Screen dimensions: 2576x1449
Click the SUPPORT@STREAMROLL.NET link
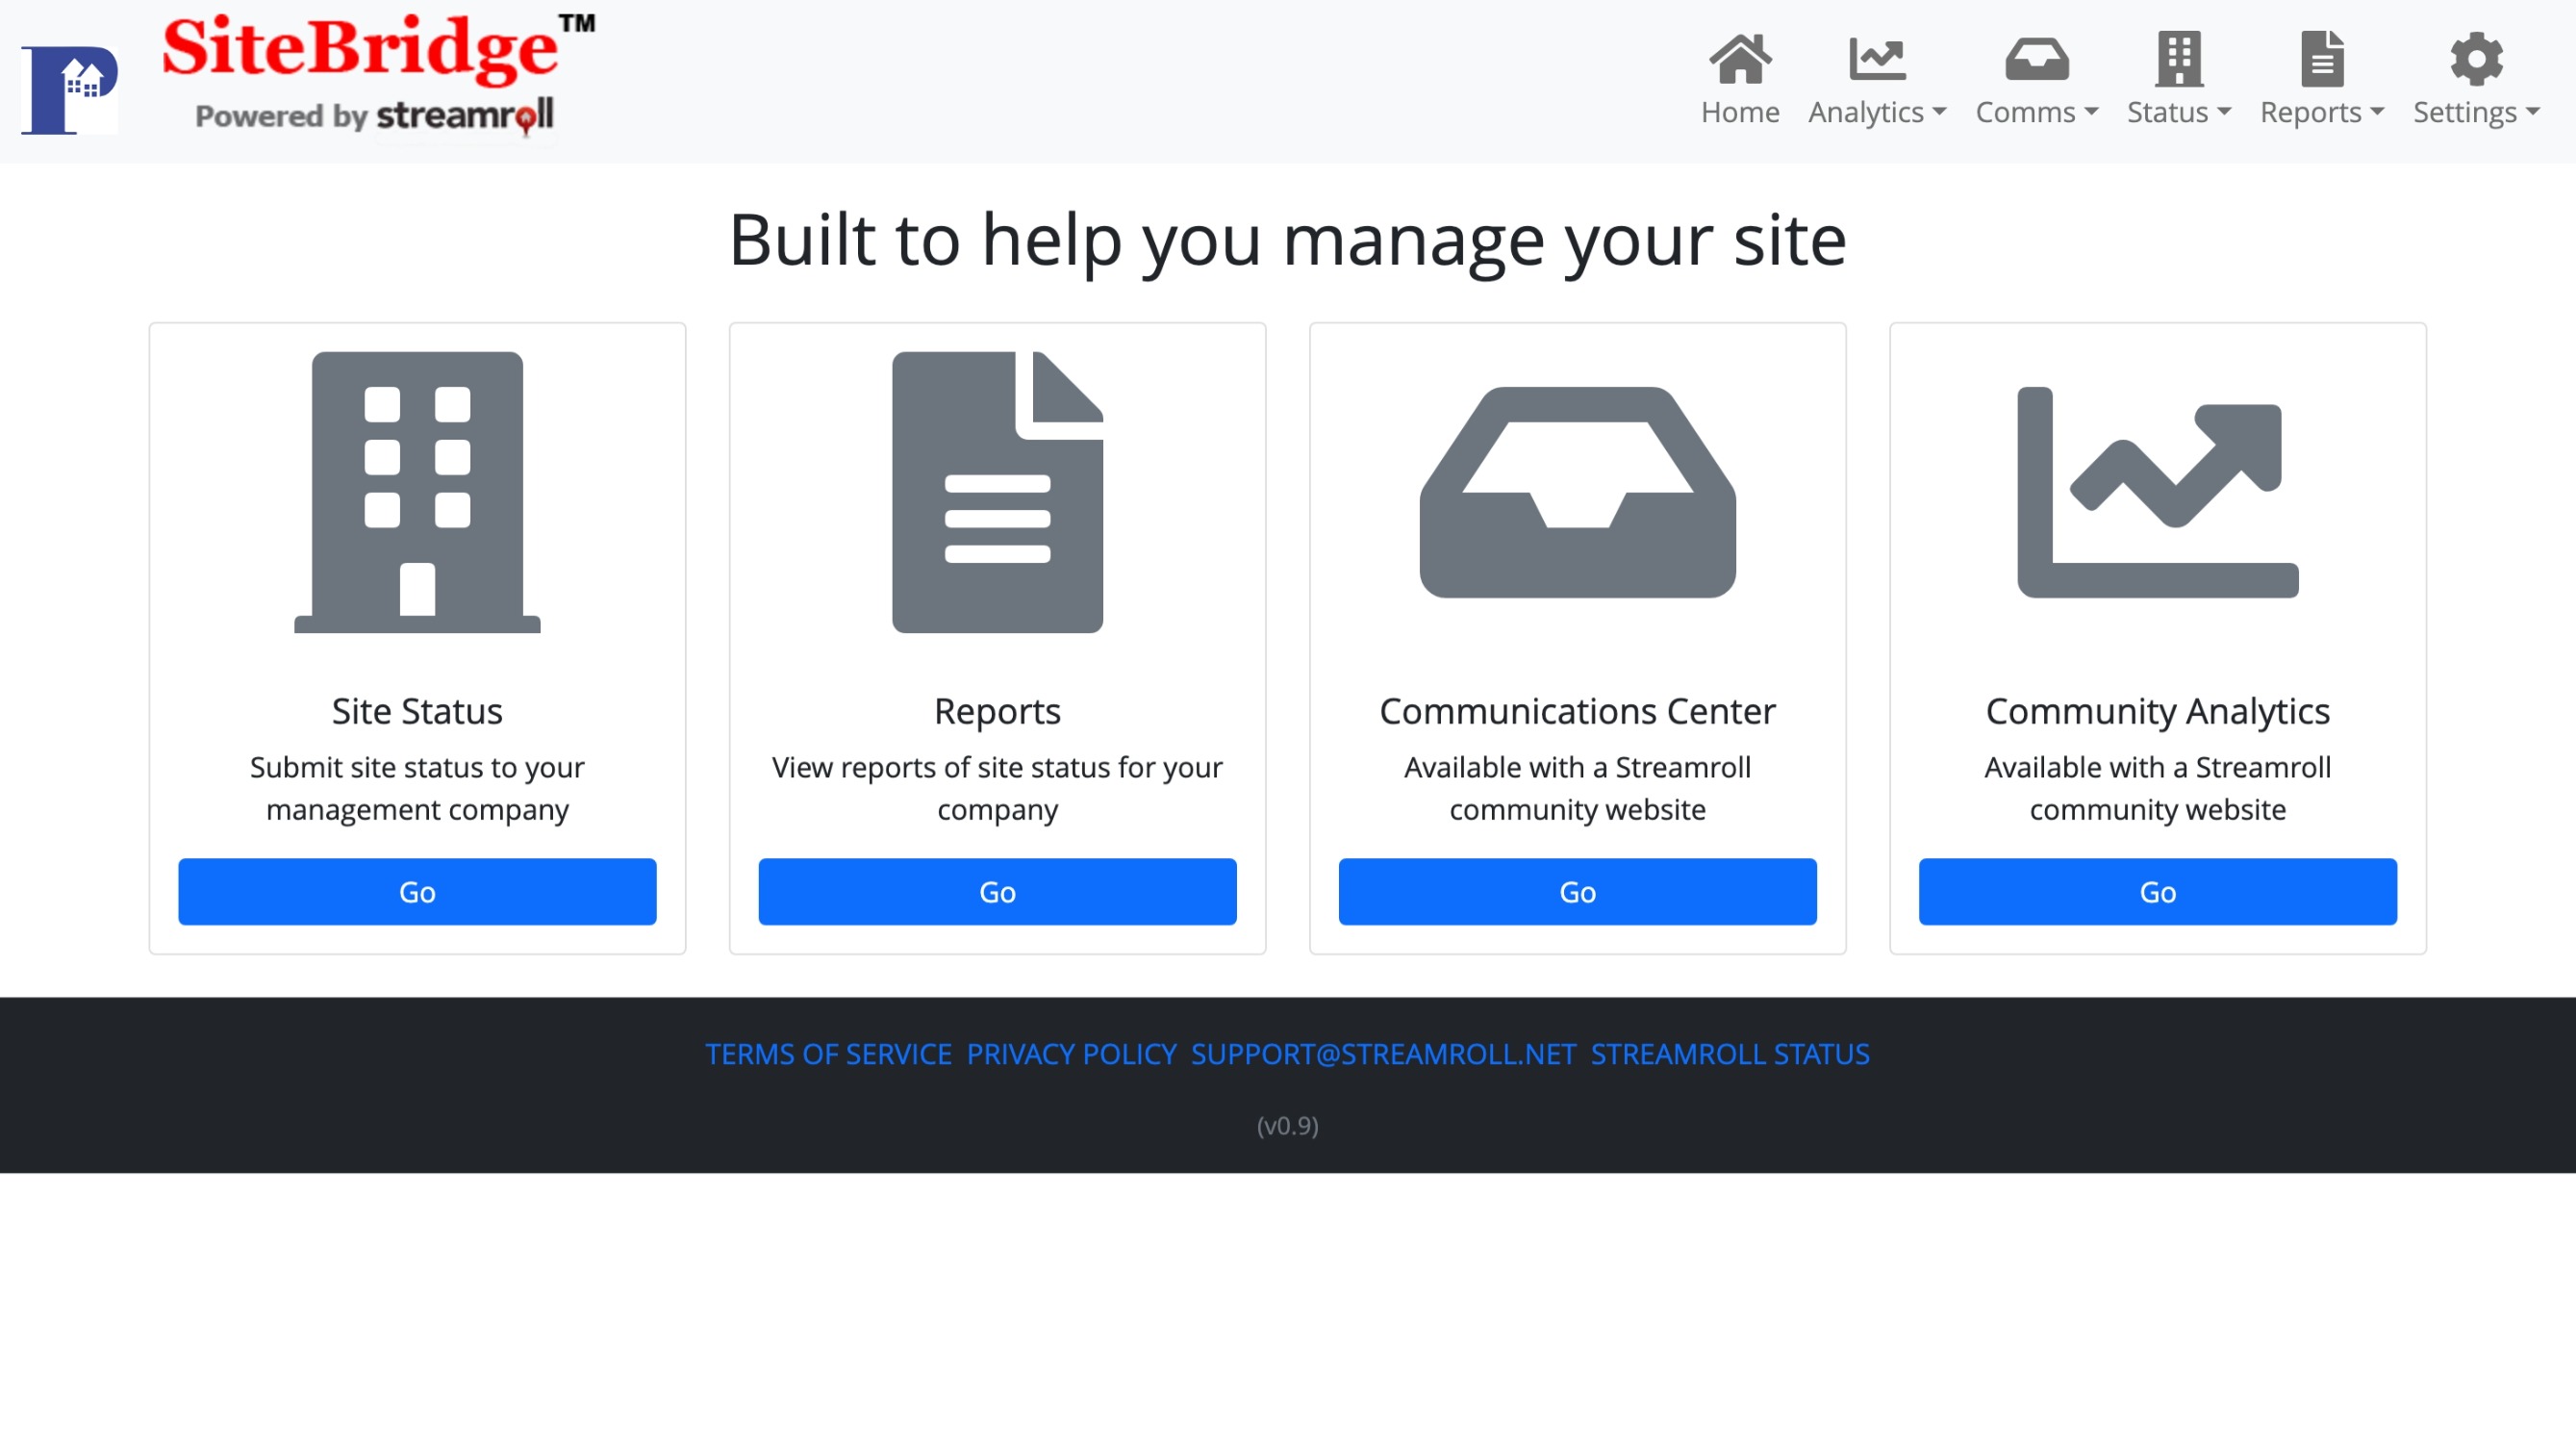(1381, 1053)
